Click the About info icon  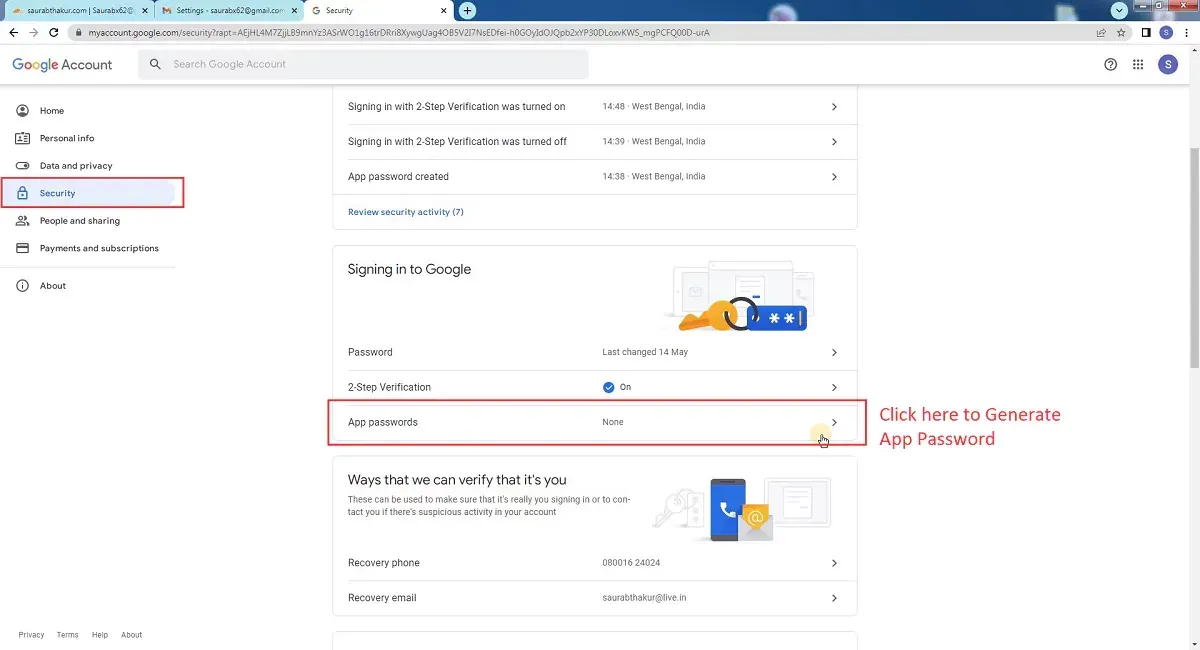click(x=22, y=286)
